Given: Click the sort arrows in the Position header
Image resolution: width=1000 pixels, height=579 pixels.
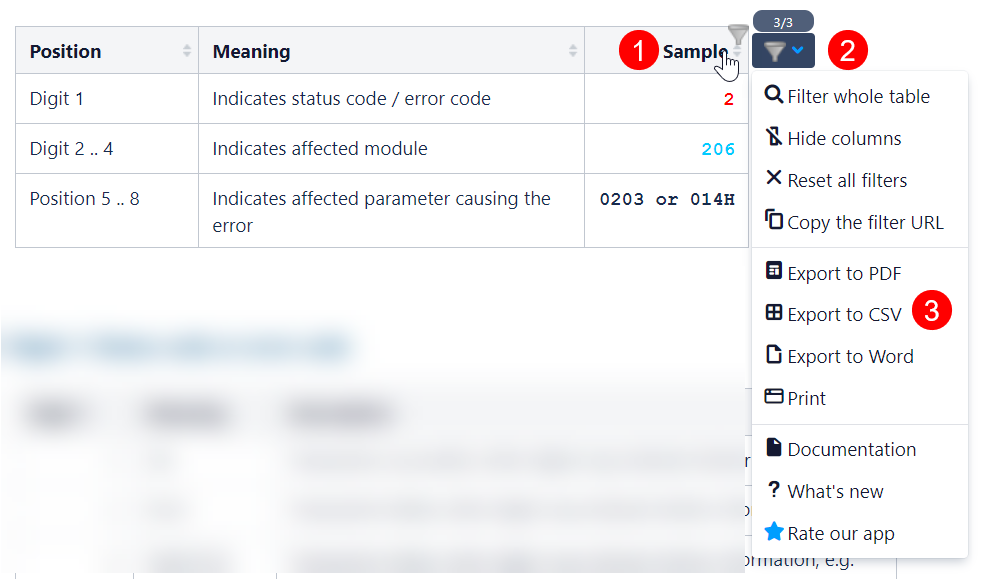Looking at the screenshot, I should 187,51.
